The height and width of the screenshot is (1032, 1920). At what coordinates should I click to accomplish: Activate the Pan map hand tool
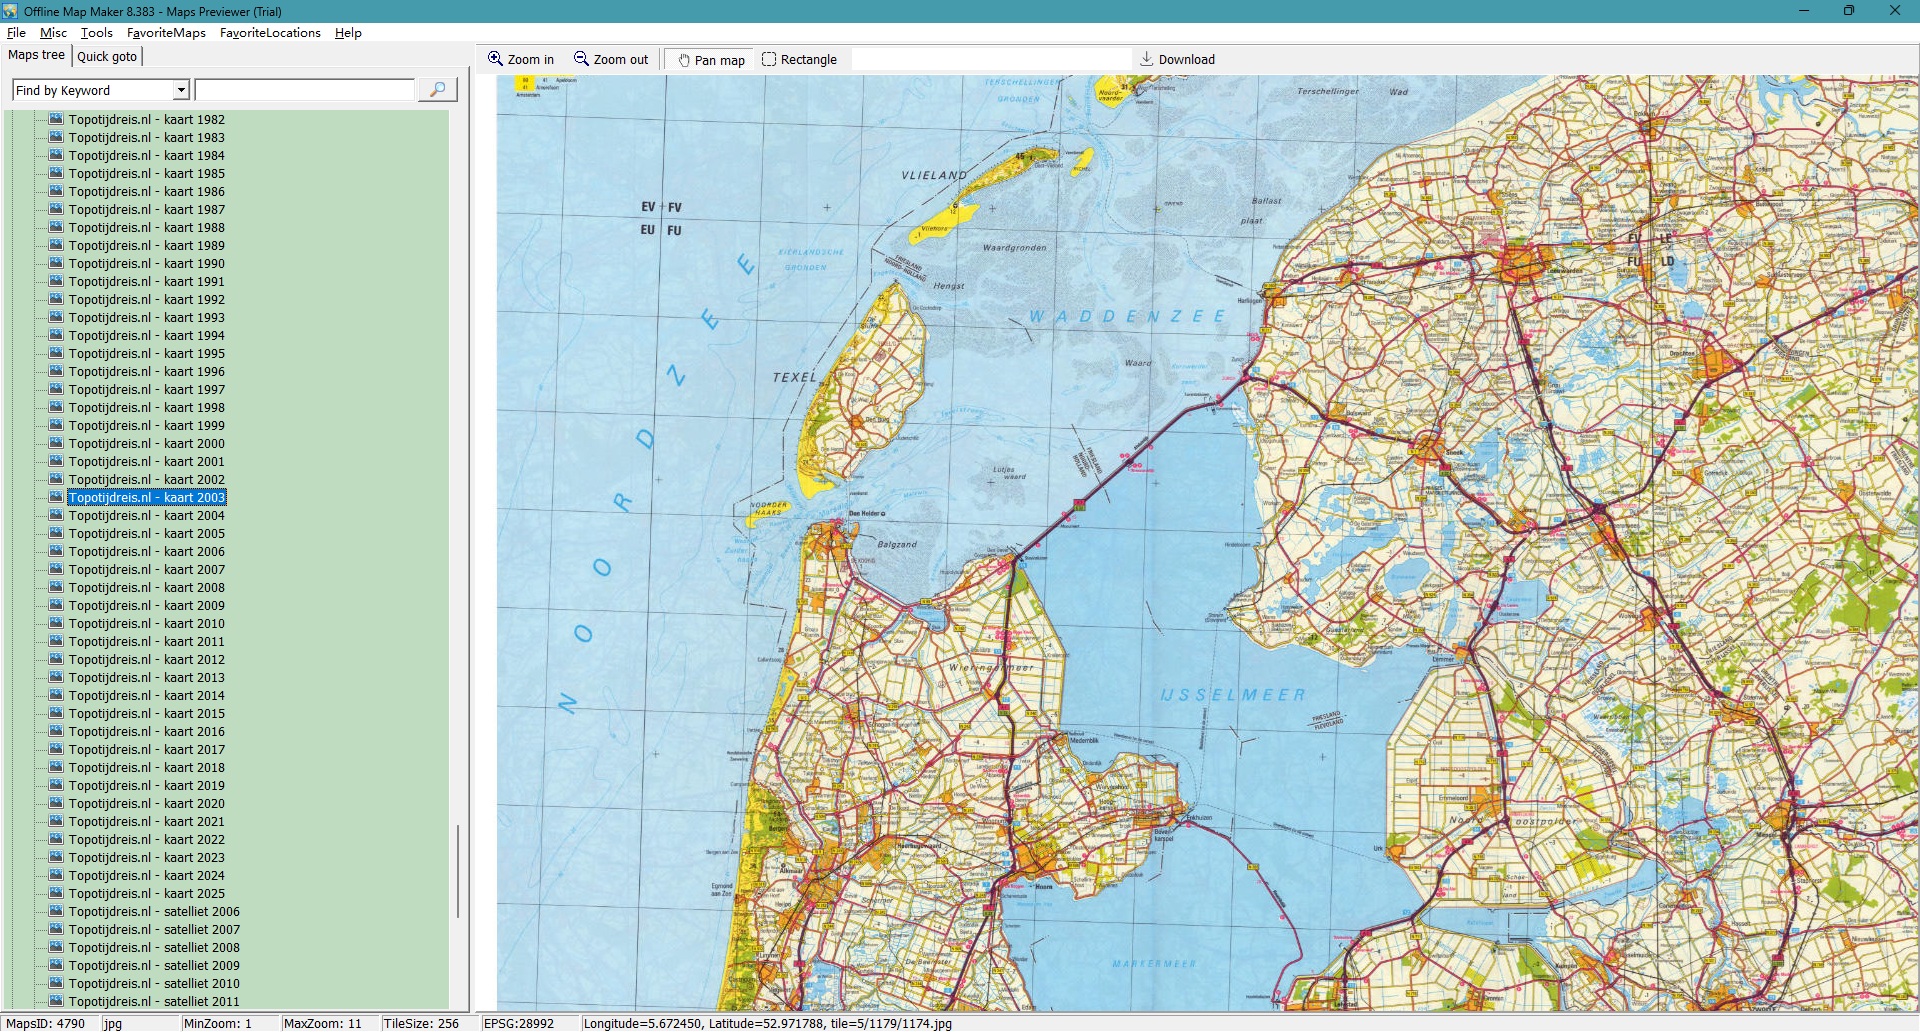[684, 60]
